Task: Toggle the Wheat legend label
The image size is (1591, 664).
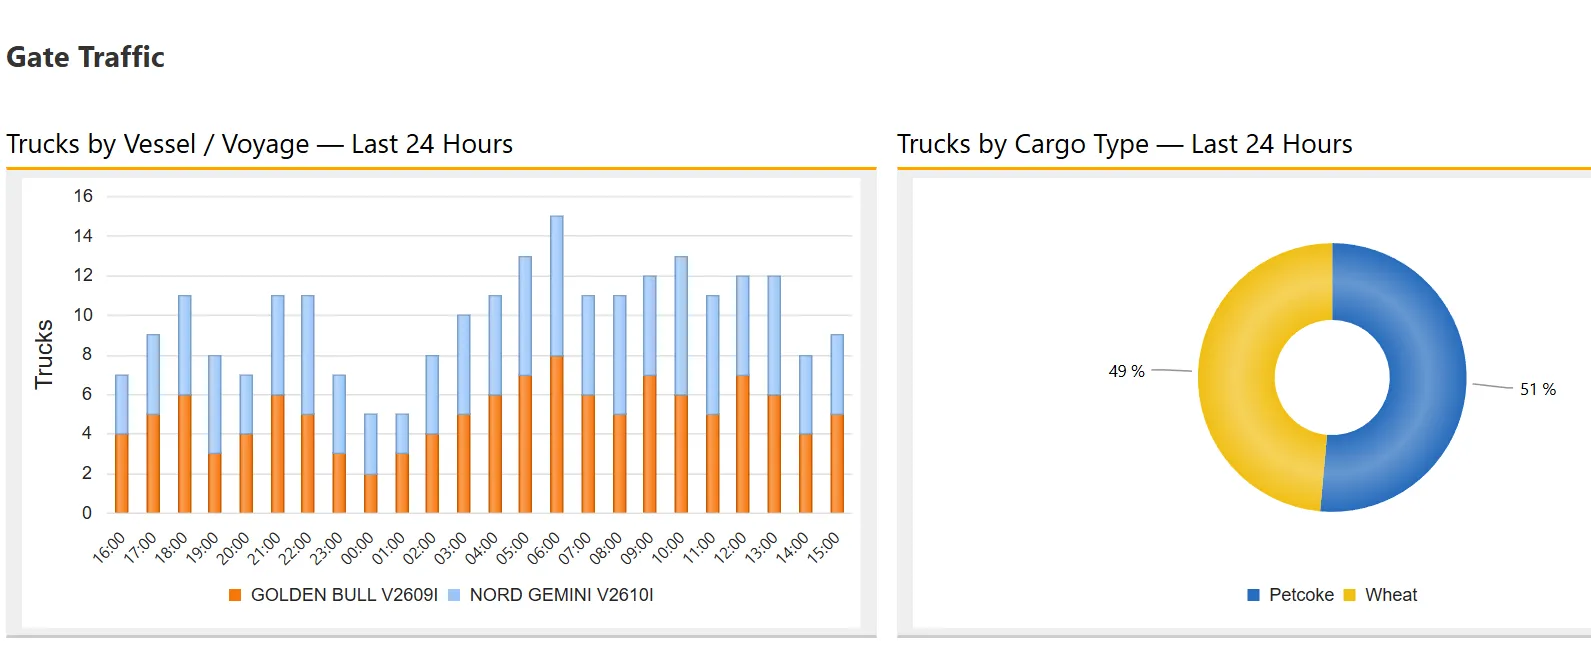Action: (x=1391, y=595)
